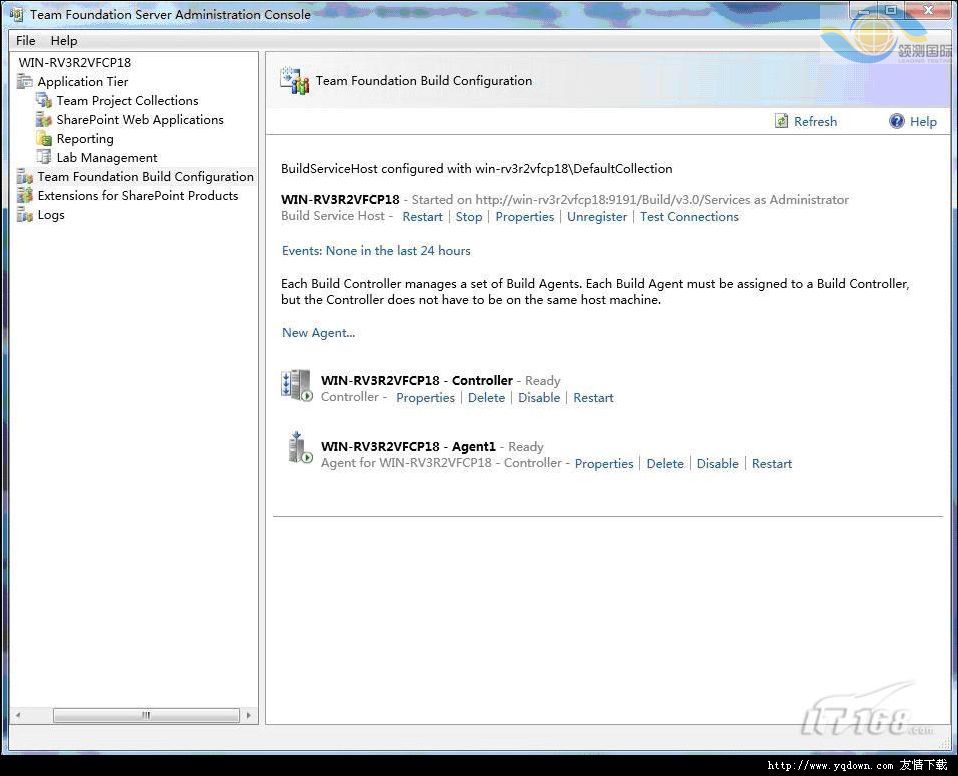This screenshot has height=776, width=958.
Task: Click the Logs node icon
Action: pos(25,215)
